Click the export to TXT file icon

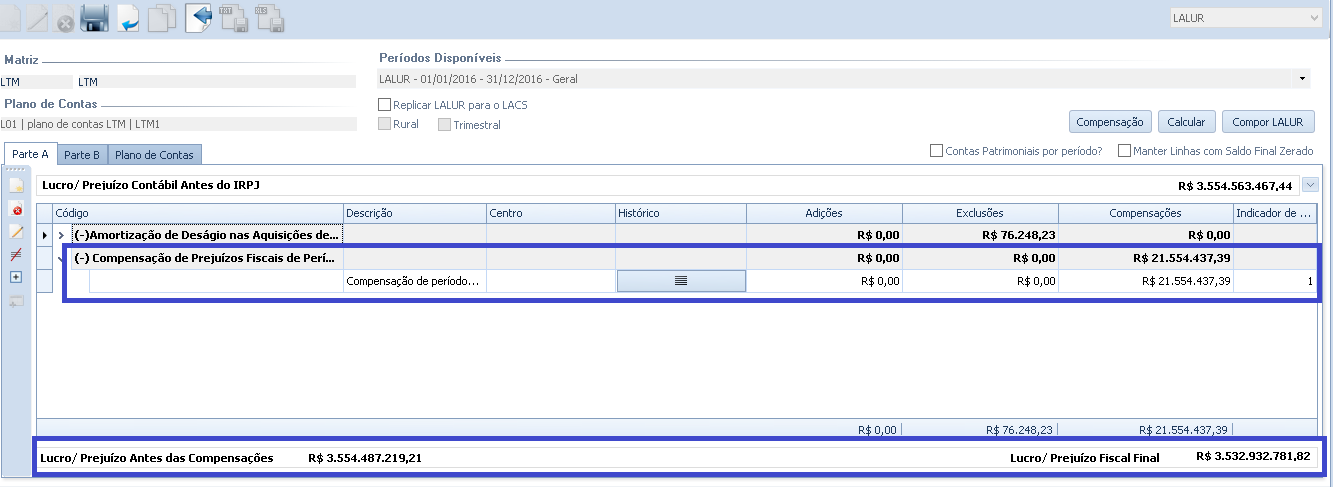coord(233,18)
